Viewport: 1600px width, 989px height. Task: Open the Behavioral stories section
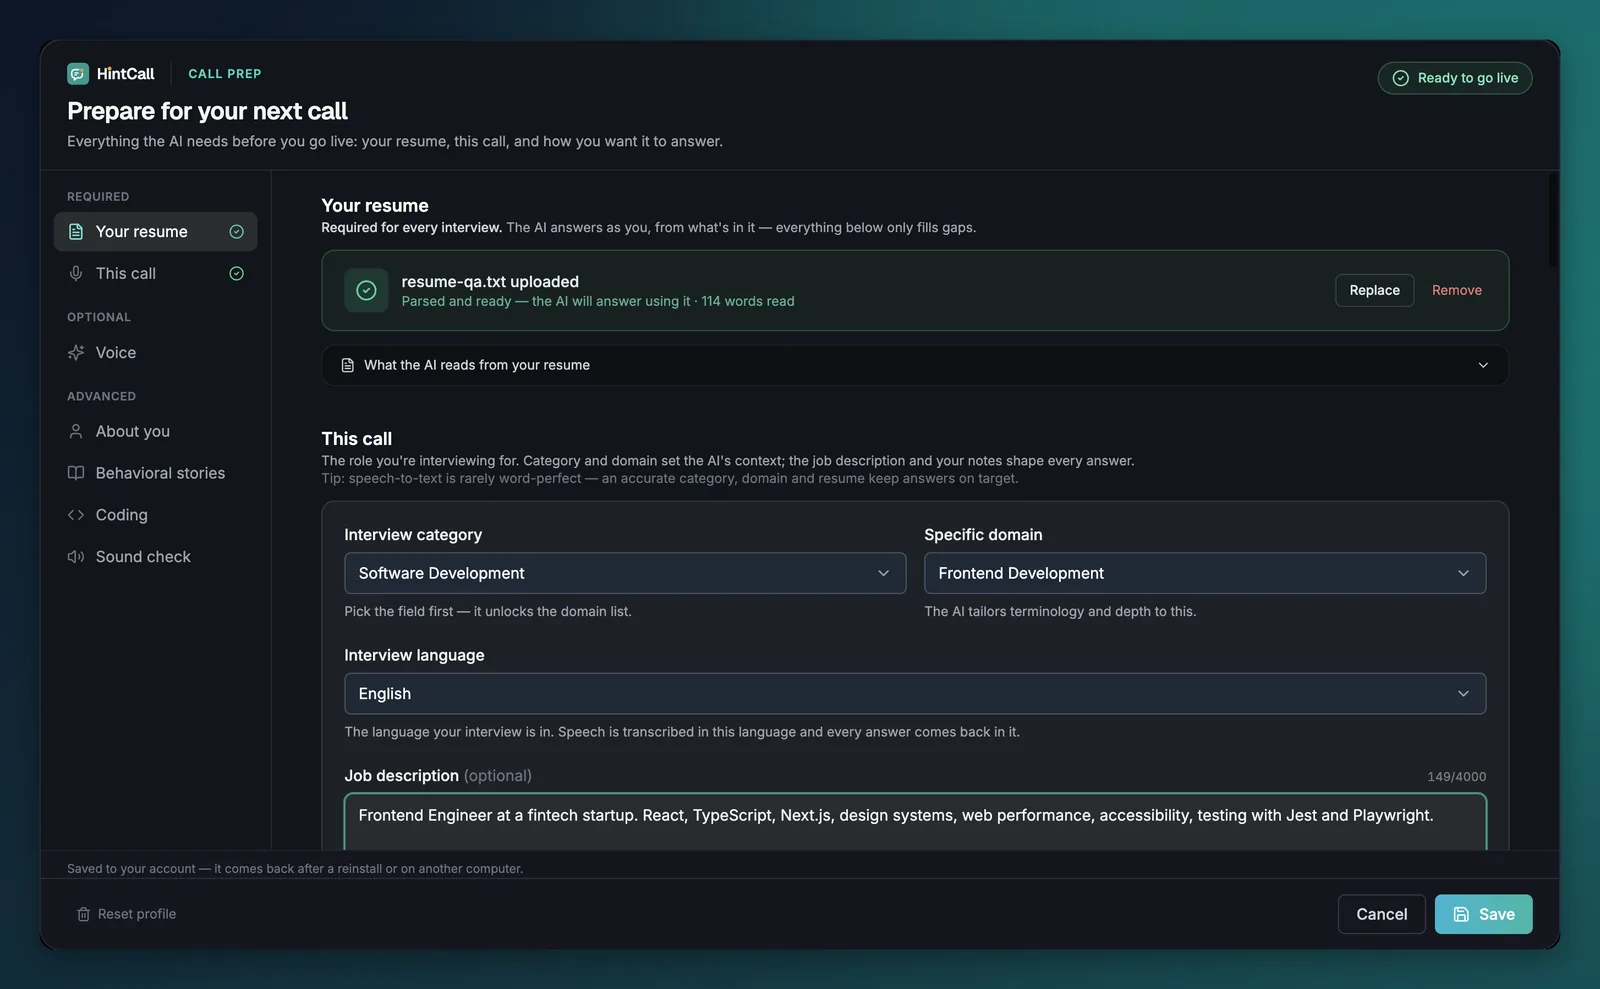[x=156, y=473]
